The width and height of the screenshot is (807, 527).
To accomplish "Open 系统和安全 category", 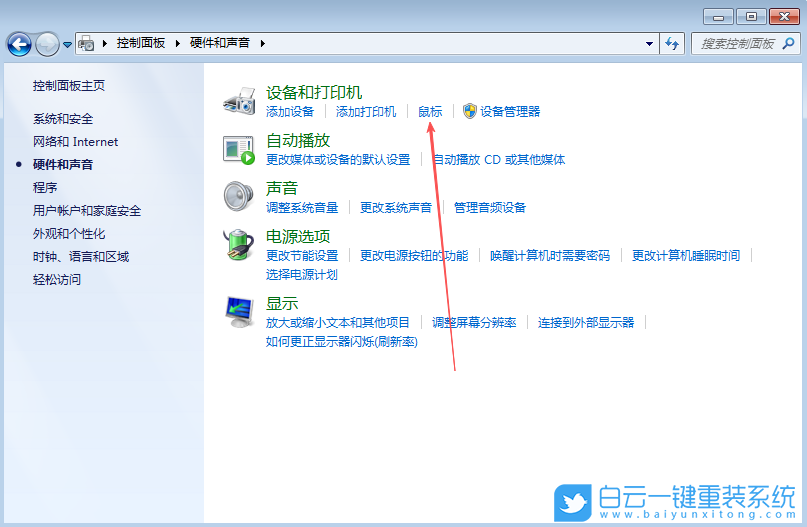I will [x=63, y=119].
